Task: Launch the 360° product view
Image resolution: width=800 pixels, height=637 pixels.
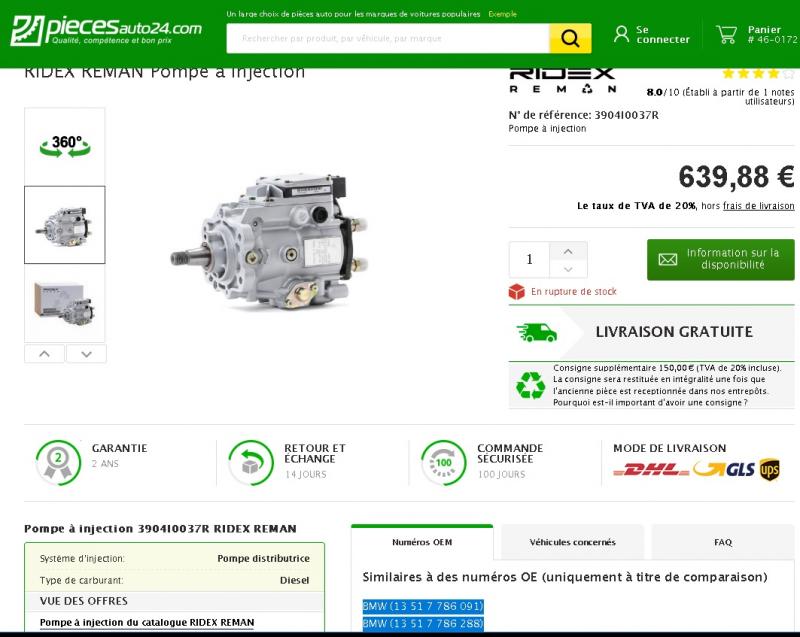Action: (x=65, y=146)
